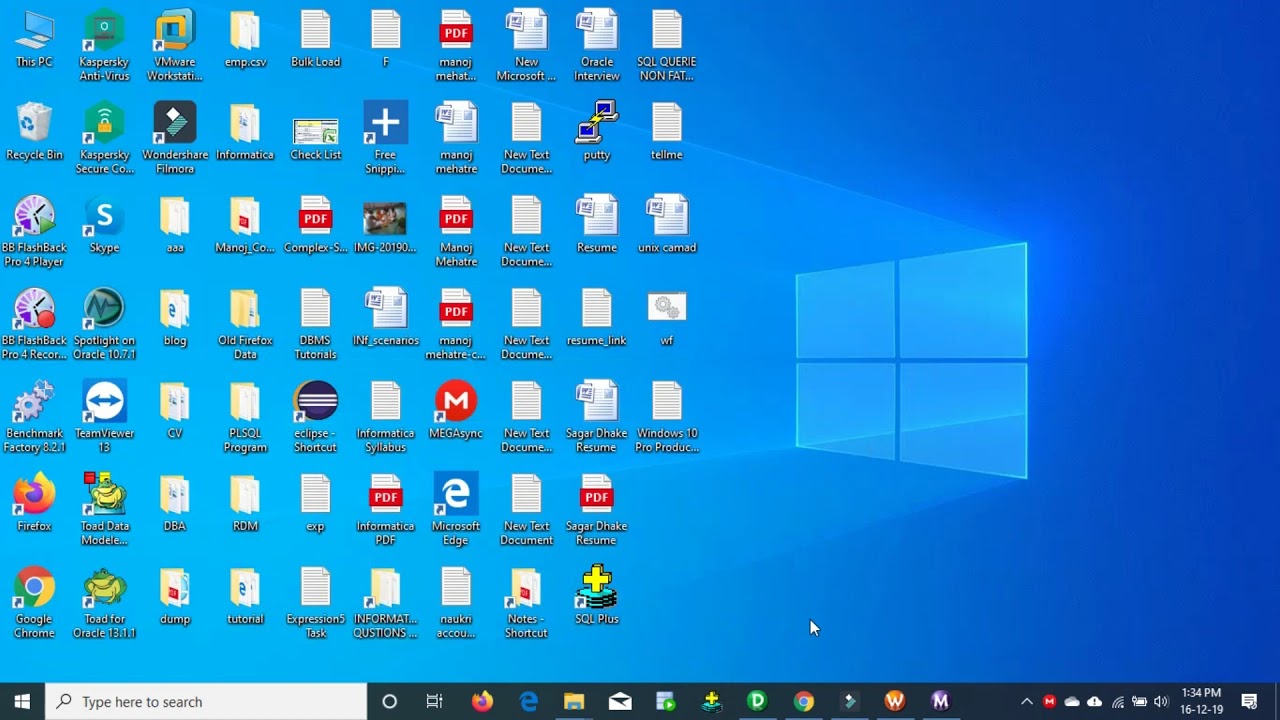Open INf_scenarios document
Image resolution: width=1280 pixels, height=720 pixels.
point(385,318)
